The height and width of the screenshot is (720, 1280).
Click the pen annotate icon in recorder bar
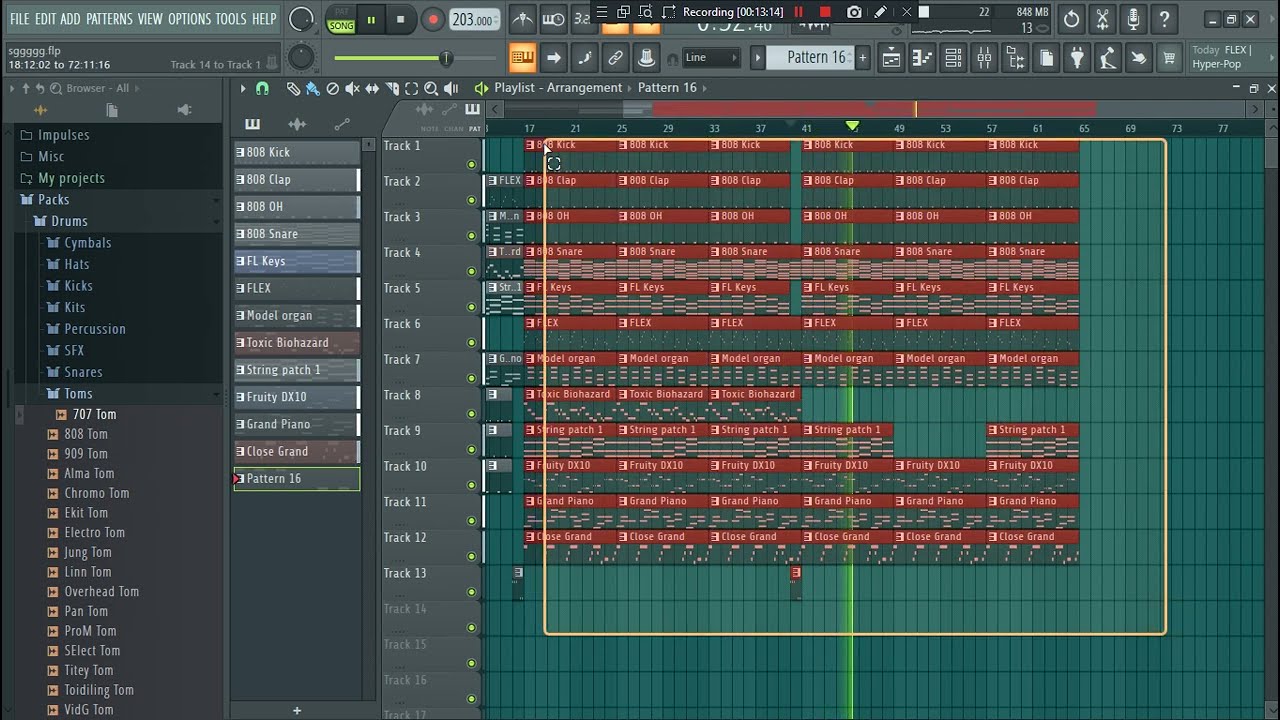(x=880, y=12)
